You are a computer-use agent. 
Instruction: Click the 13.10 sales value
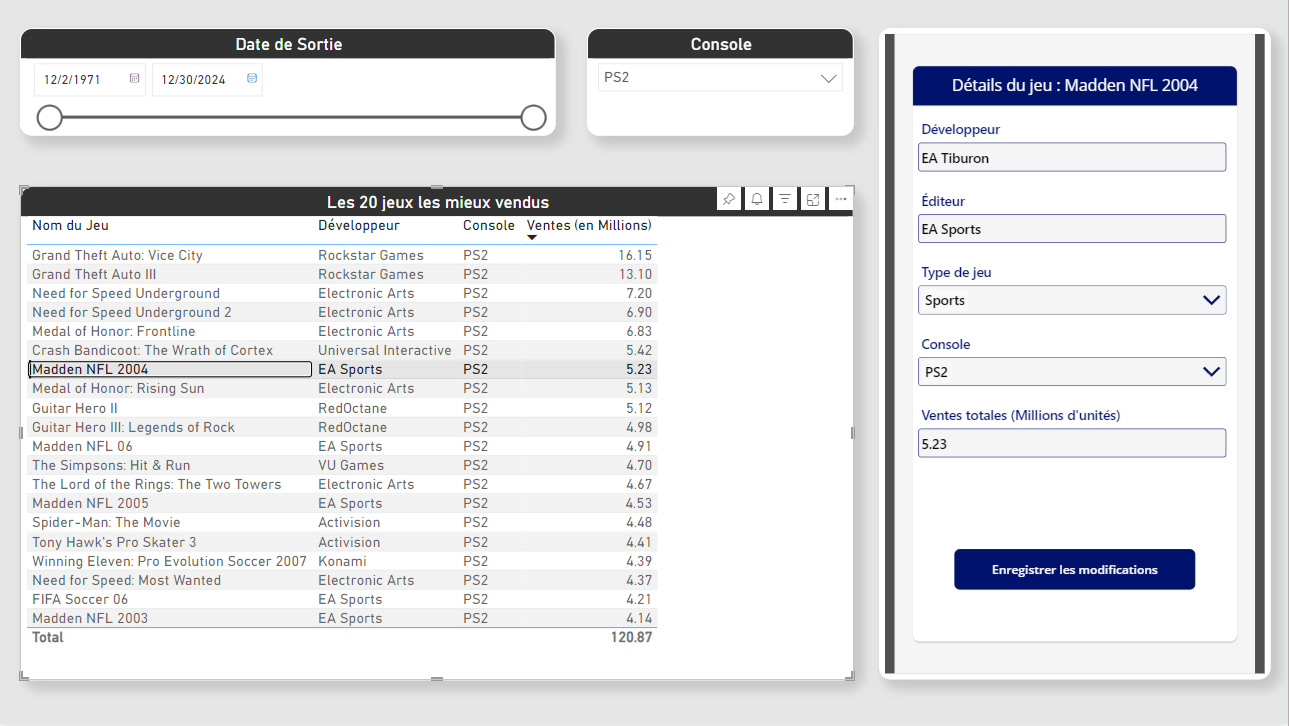634,274
